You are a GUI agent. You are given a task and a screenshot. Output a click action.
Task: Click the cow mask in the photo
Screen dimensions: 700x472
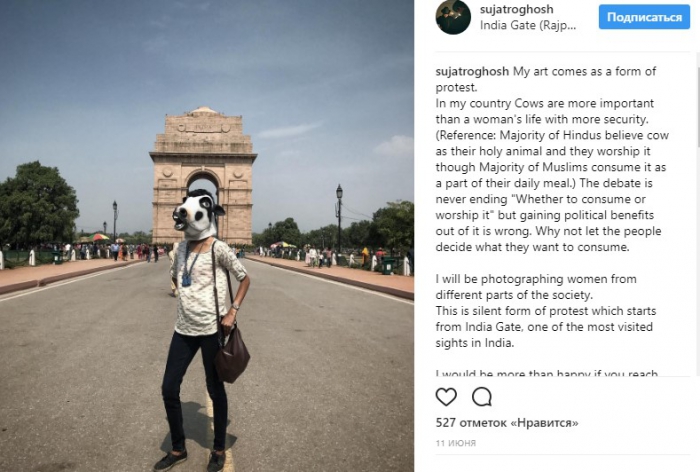pyautogui.click(x=196, y=215)
